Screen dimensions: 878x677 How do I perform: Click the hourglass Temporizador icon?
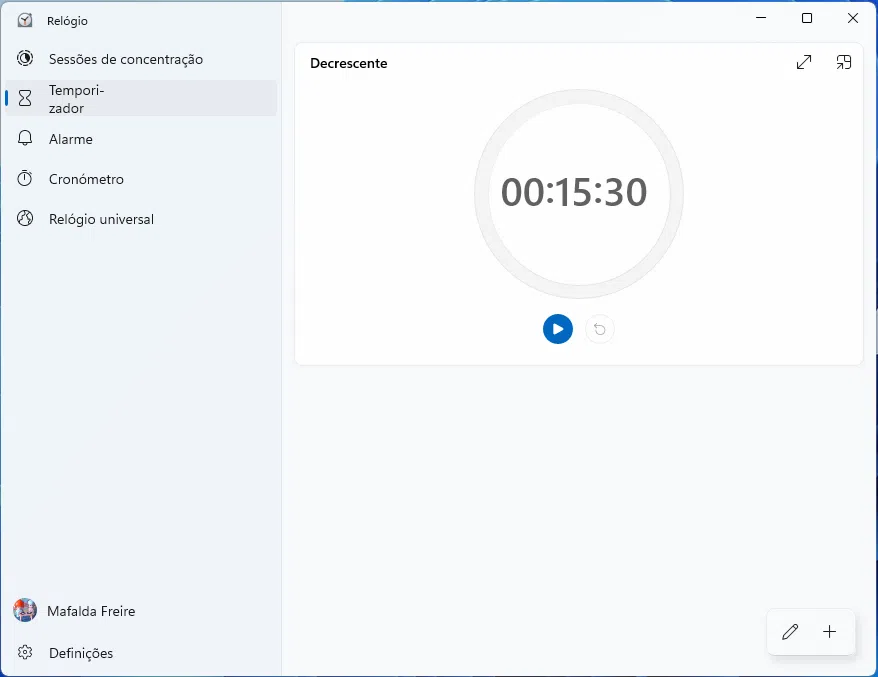pyautogui.click(x=25, y=99)
